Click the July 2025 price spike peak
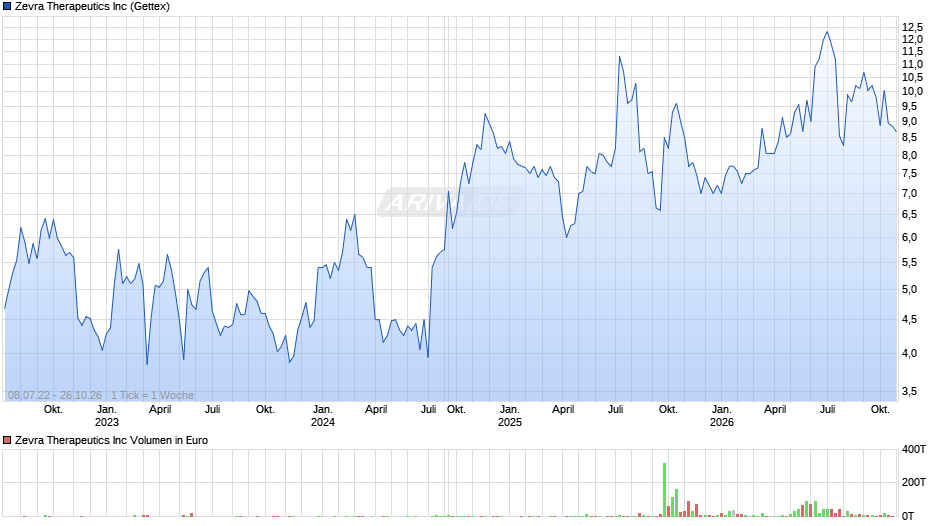The image size is (940, 526). pyautogui.click(x=619, y=57)
